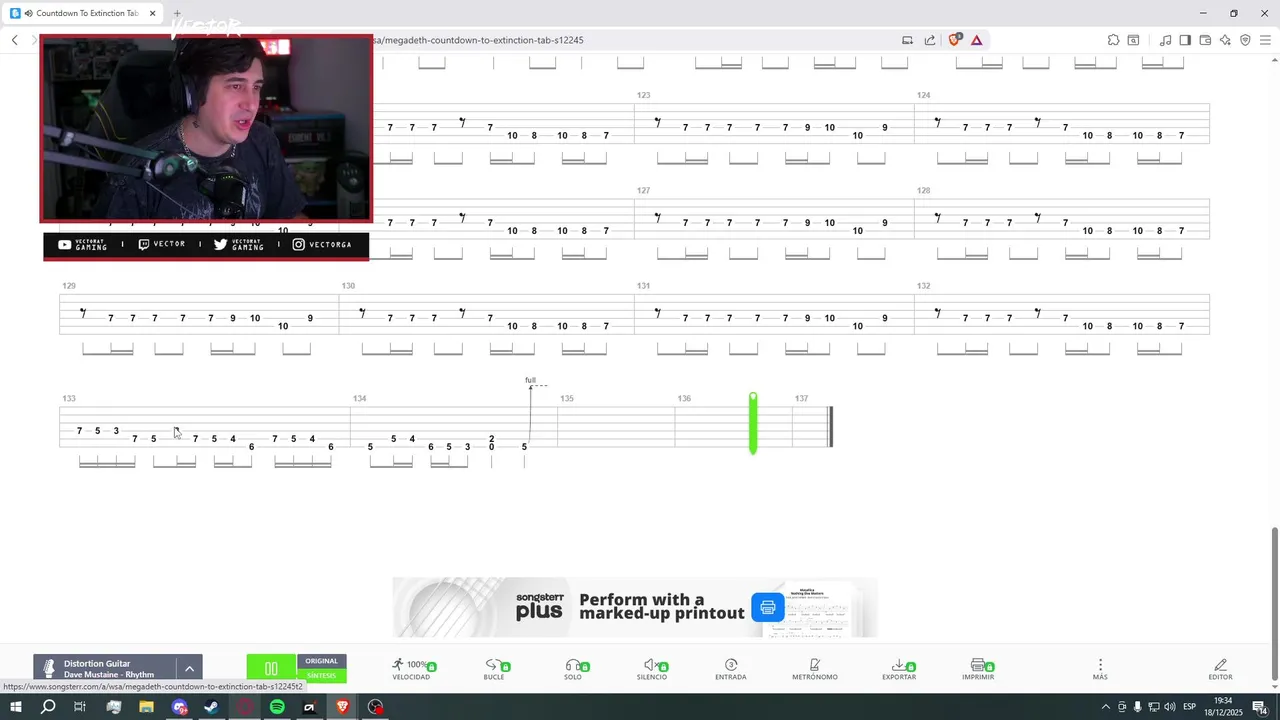Toggle the browser sidebar panel

point(1185,40)
